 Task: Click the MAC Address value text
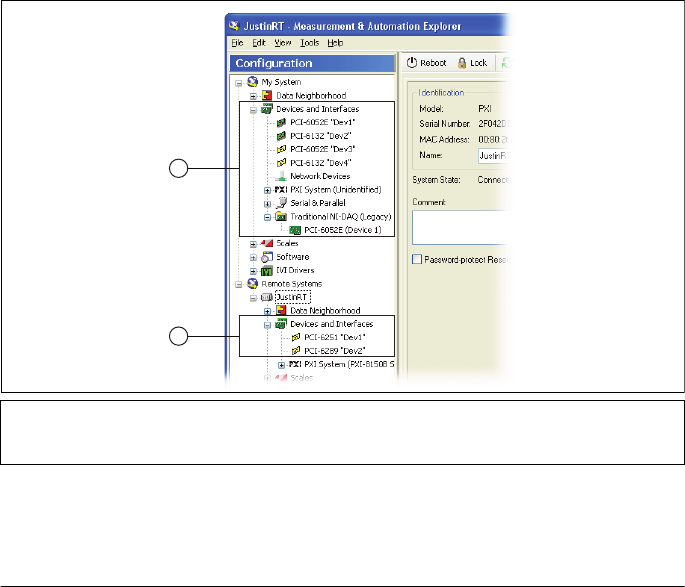[493, 139]
